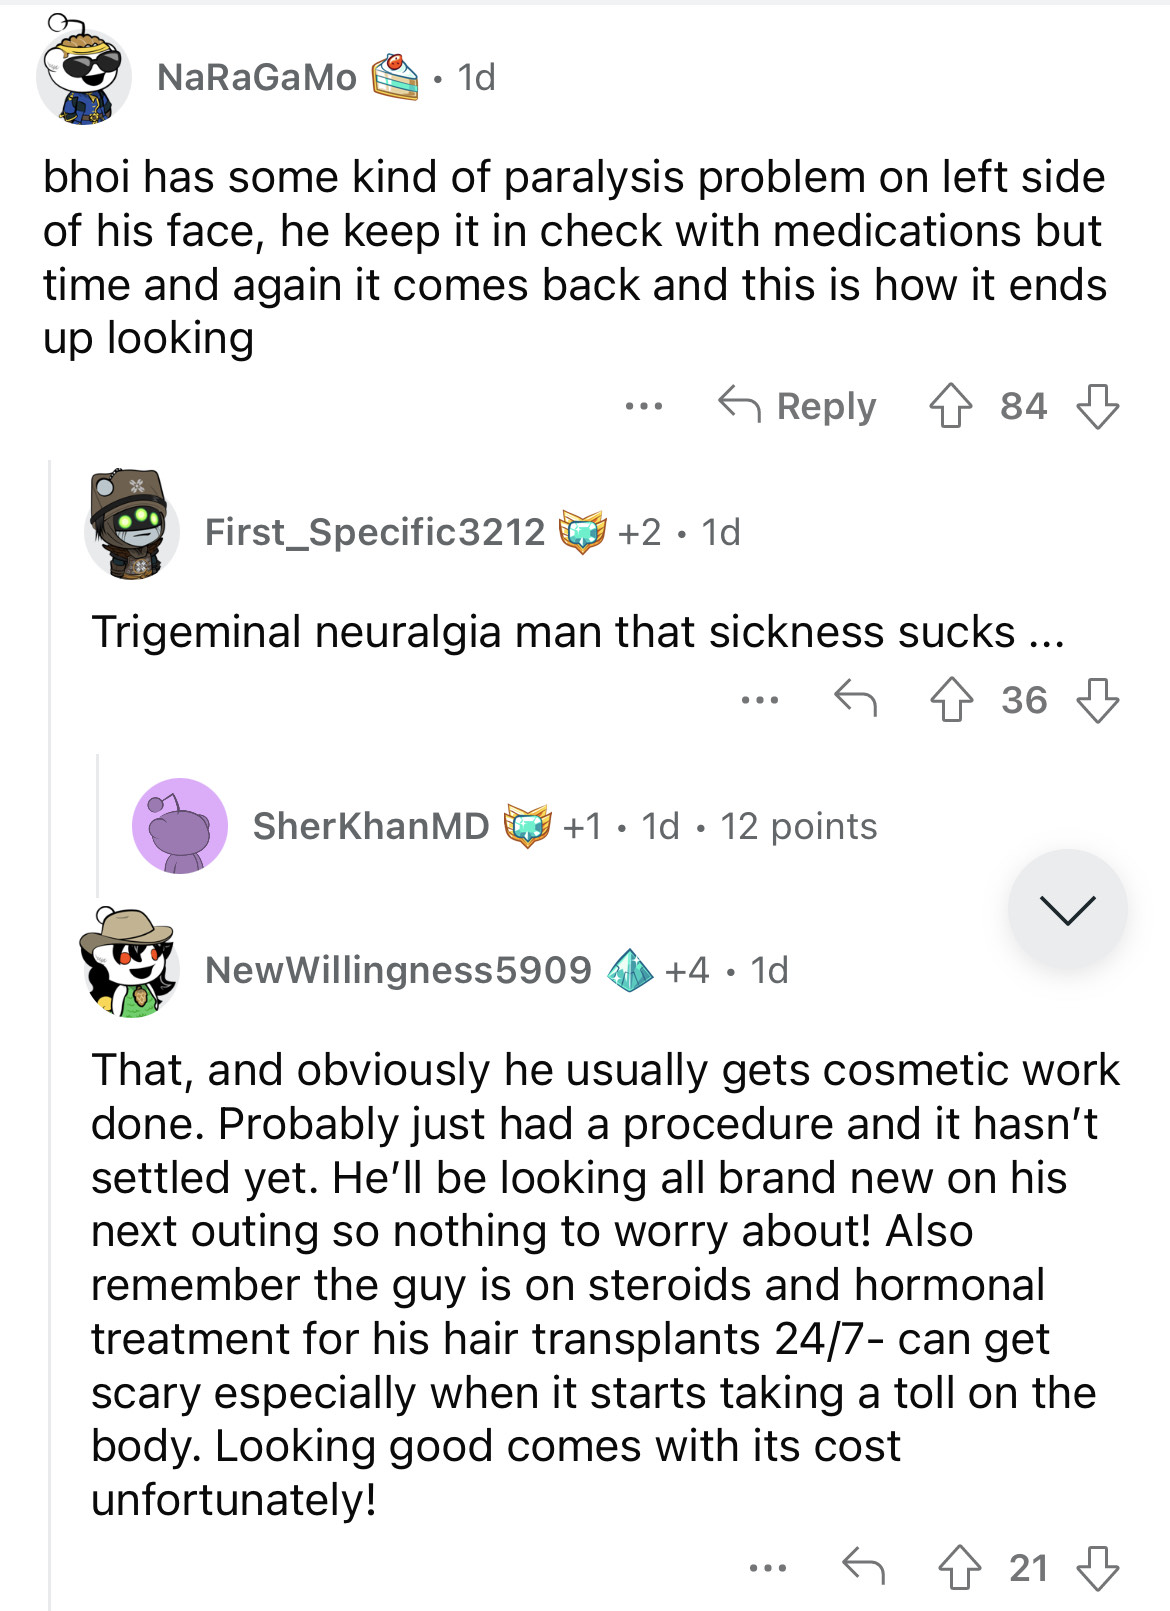Image resolution: width=1170 pixels, height=1611 pixels.
Task: Open more options for First_Specific3212's comment
Action: pyautogui.click(x=760, y=700)
